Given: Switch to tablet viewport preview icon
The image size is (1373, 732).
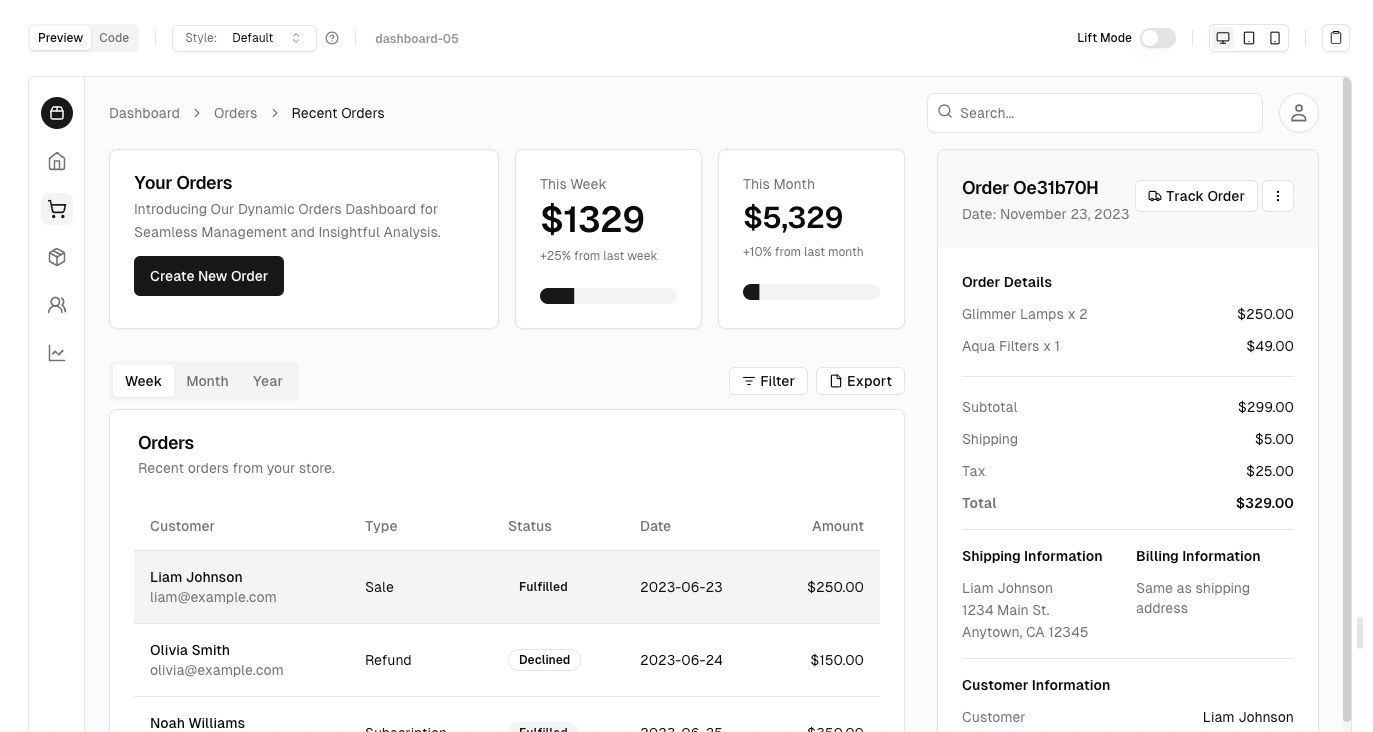Looking at the screenshot, I should (x=1249, y=38).
